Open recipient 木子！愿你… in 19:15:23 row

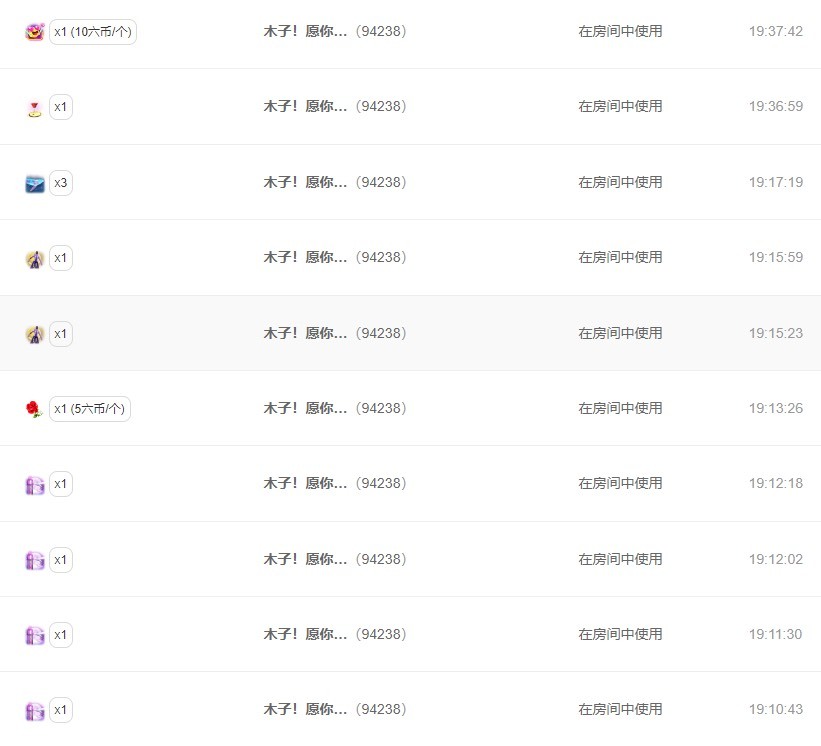pyautogui.click(x=305, y=333)
